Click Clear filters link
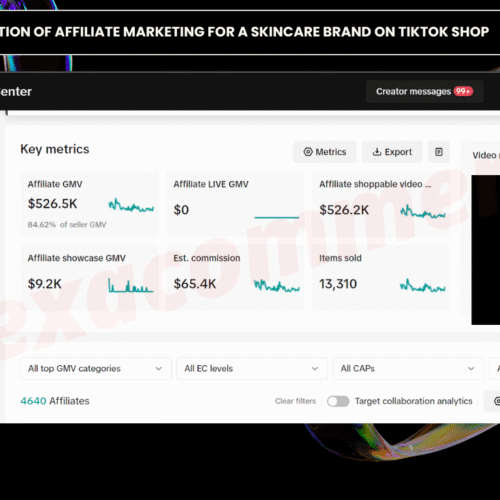Screen dimensions: 500x500 click(x=295, y=401)
